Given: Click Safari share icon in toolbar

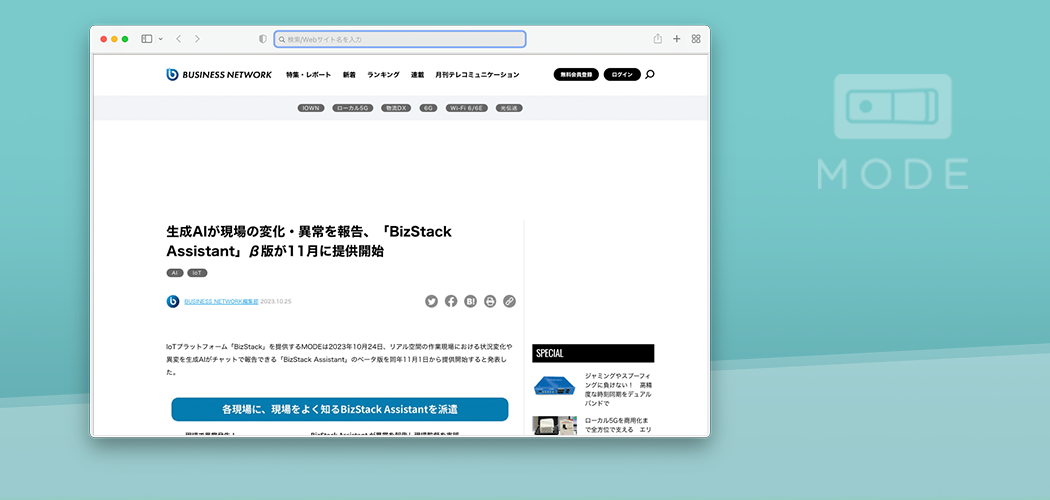Looking at the screenshot, I should pos(658,39).
